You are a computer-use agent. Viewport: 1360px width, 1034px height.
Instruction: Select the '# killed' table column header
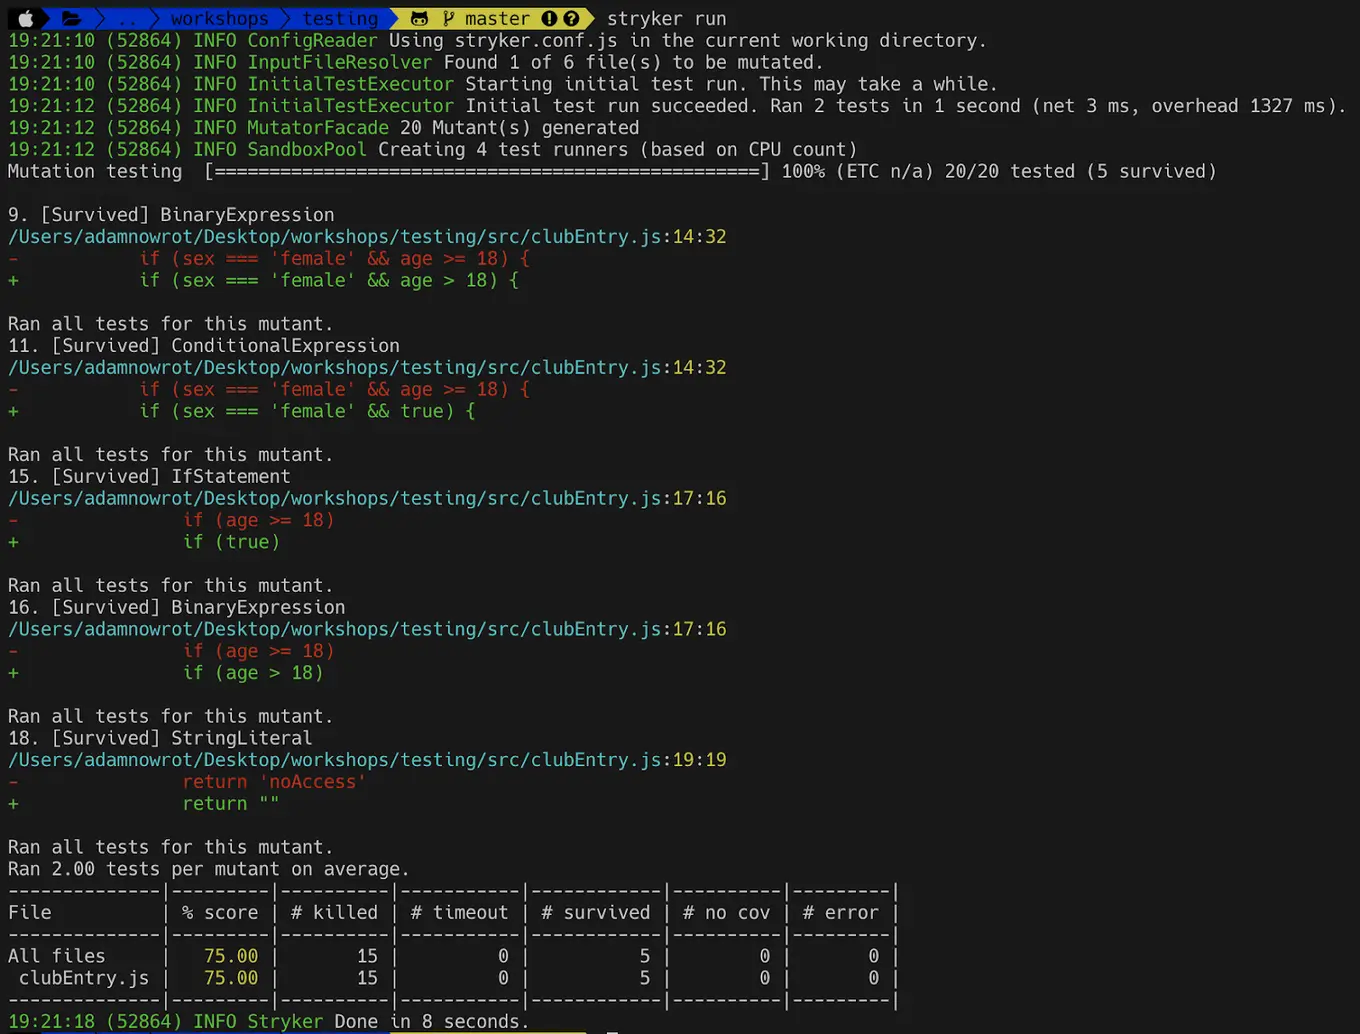[x=333, y=911]
